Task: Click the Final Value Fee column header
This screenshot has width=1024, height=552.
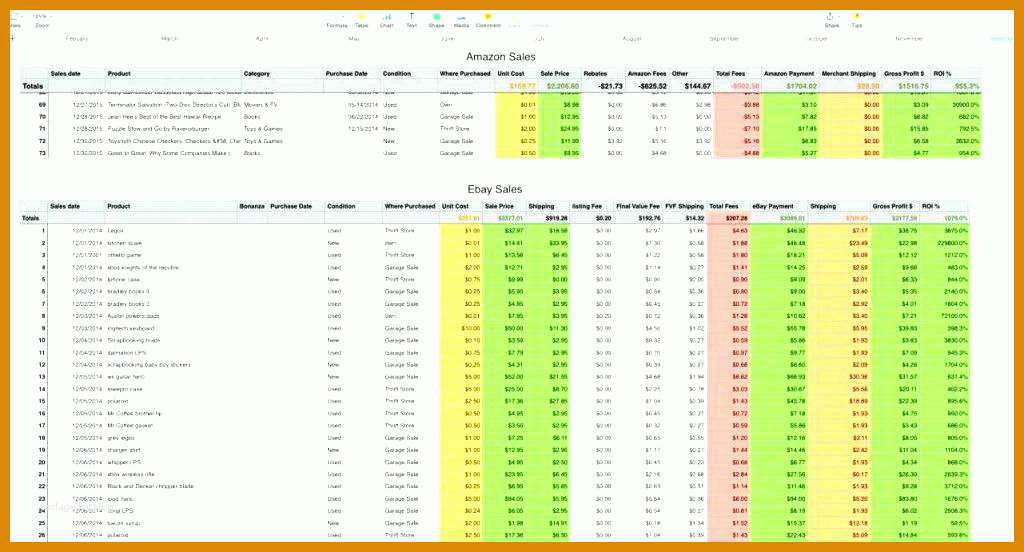Action: coord(638,206)
